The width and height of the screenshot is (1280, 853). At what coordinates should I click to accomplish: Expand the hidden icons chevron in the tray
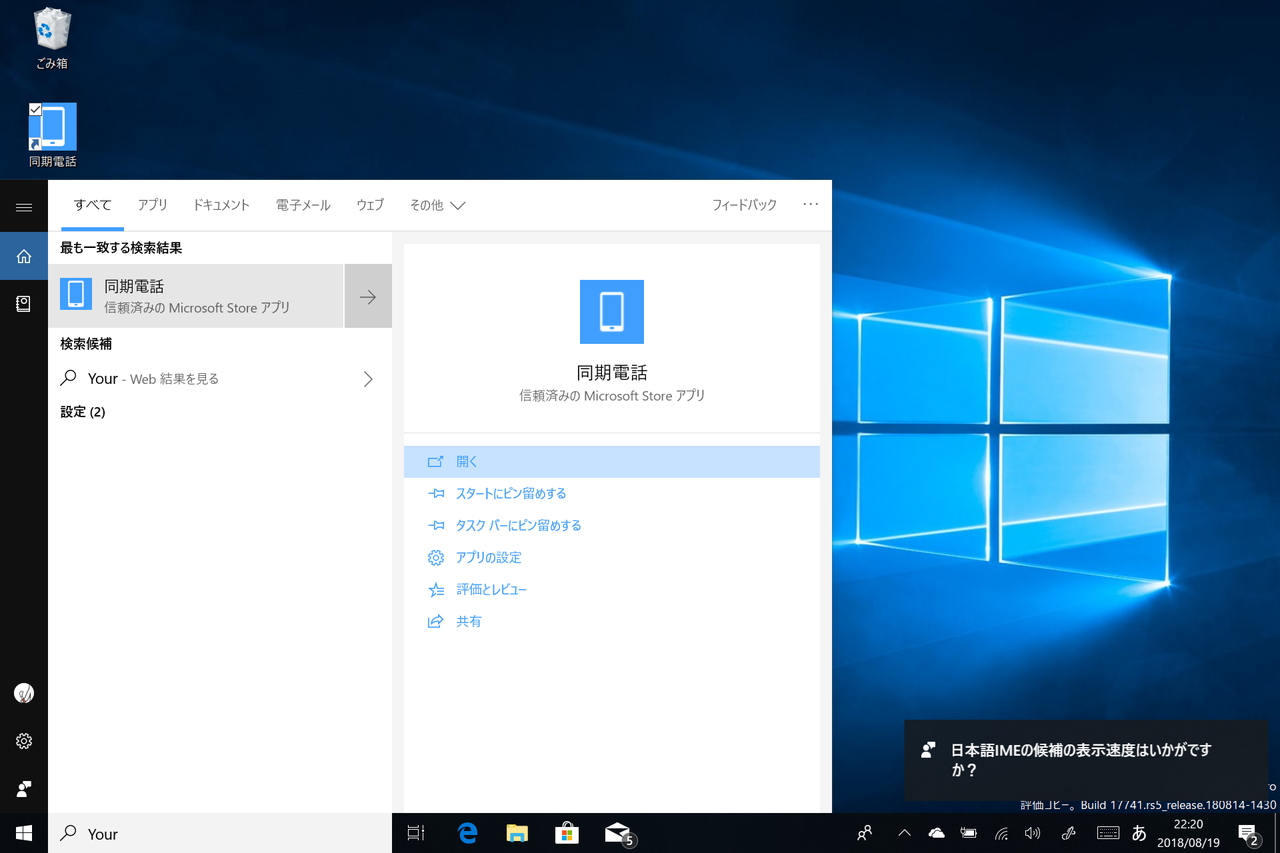click(x=903, y=832)
